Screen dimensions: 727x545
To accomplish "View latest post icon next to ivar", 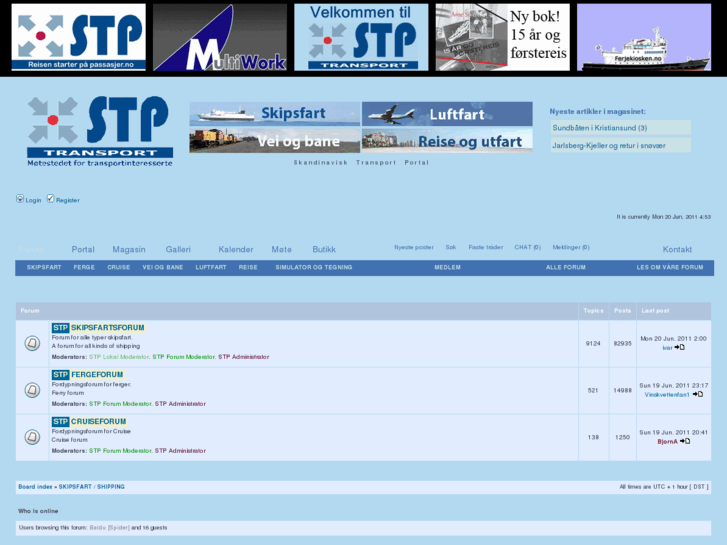I will [680, 347].
